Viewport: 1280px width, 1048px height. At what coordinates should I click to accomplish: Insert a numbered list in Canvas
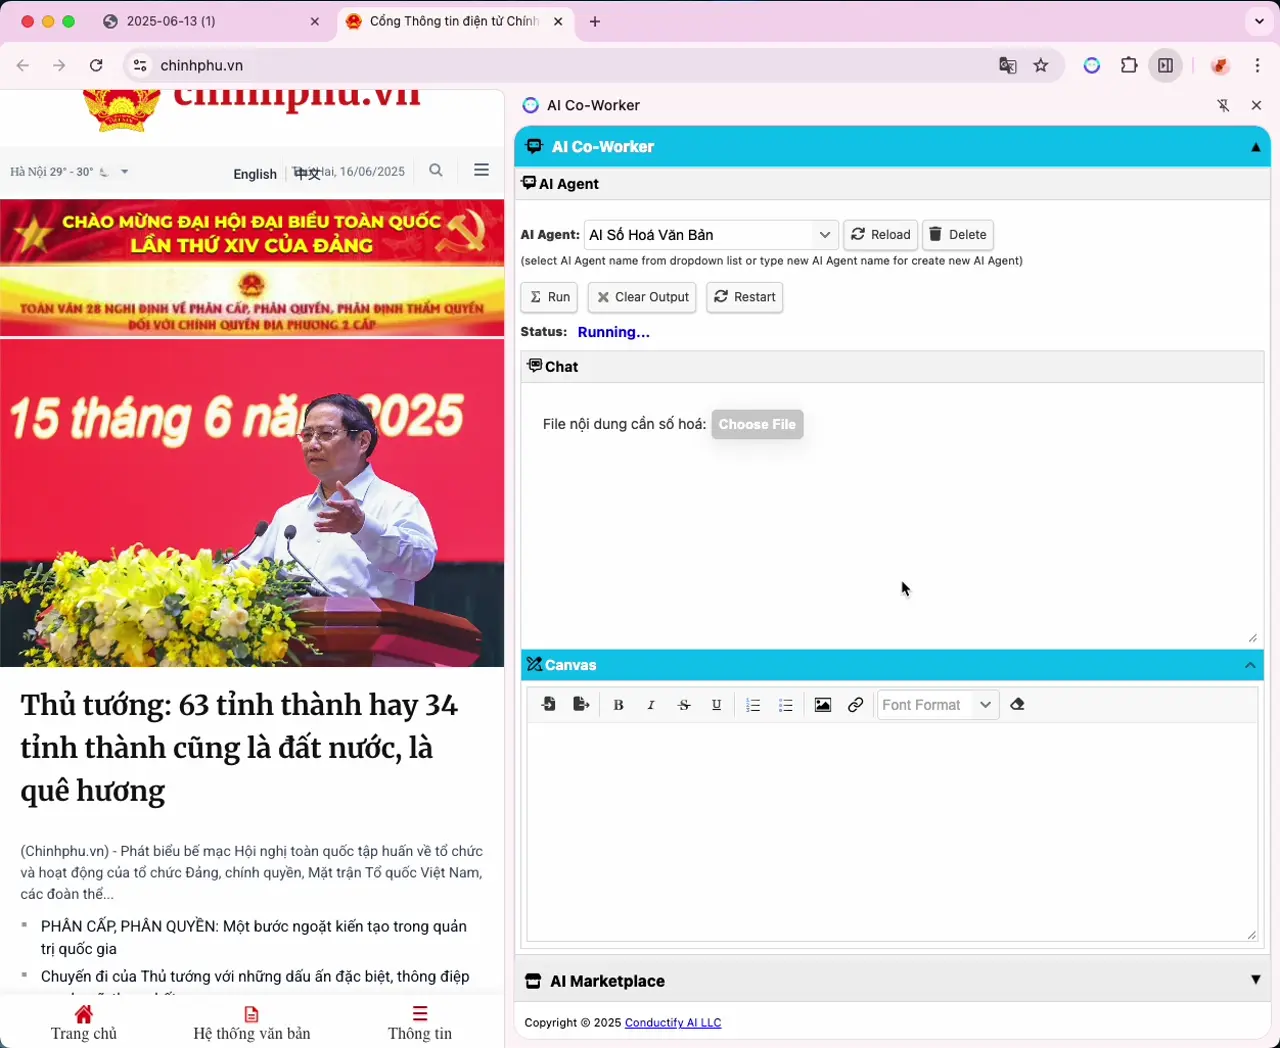(754, 705)
